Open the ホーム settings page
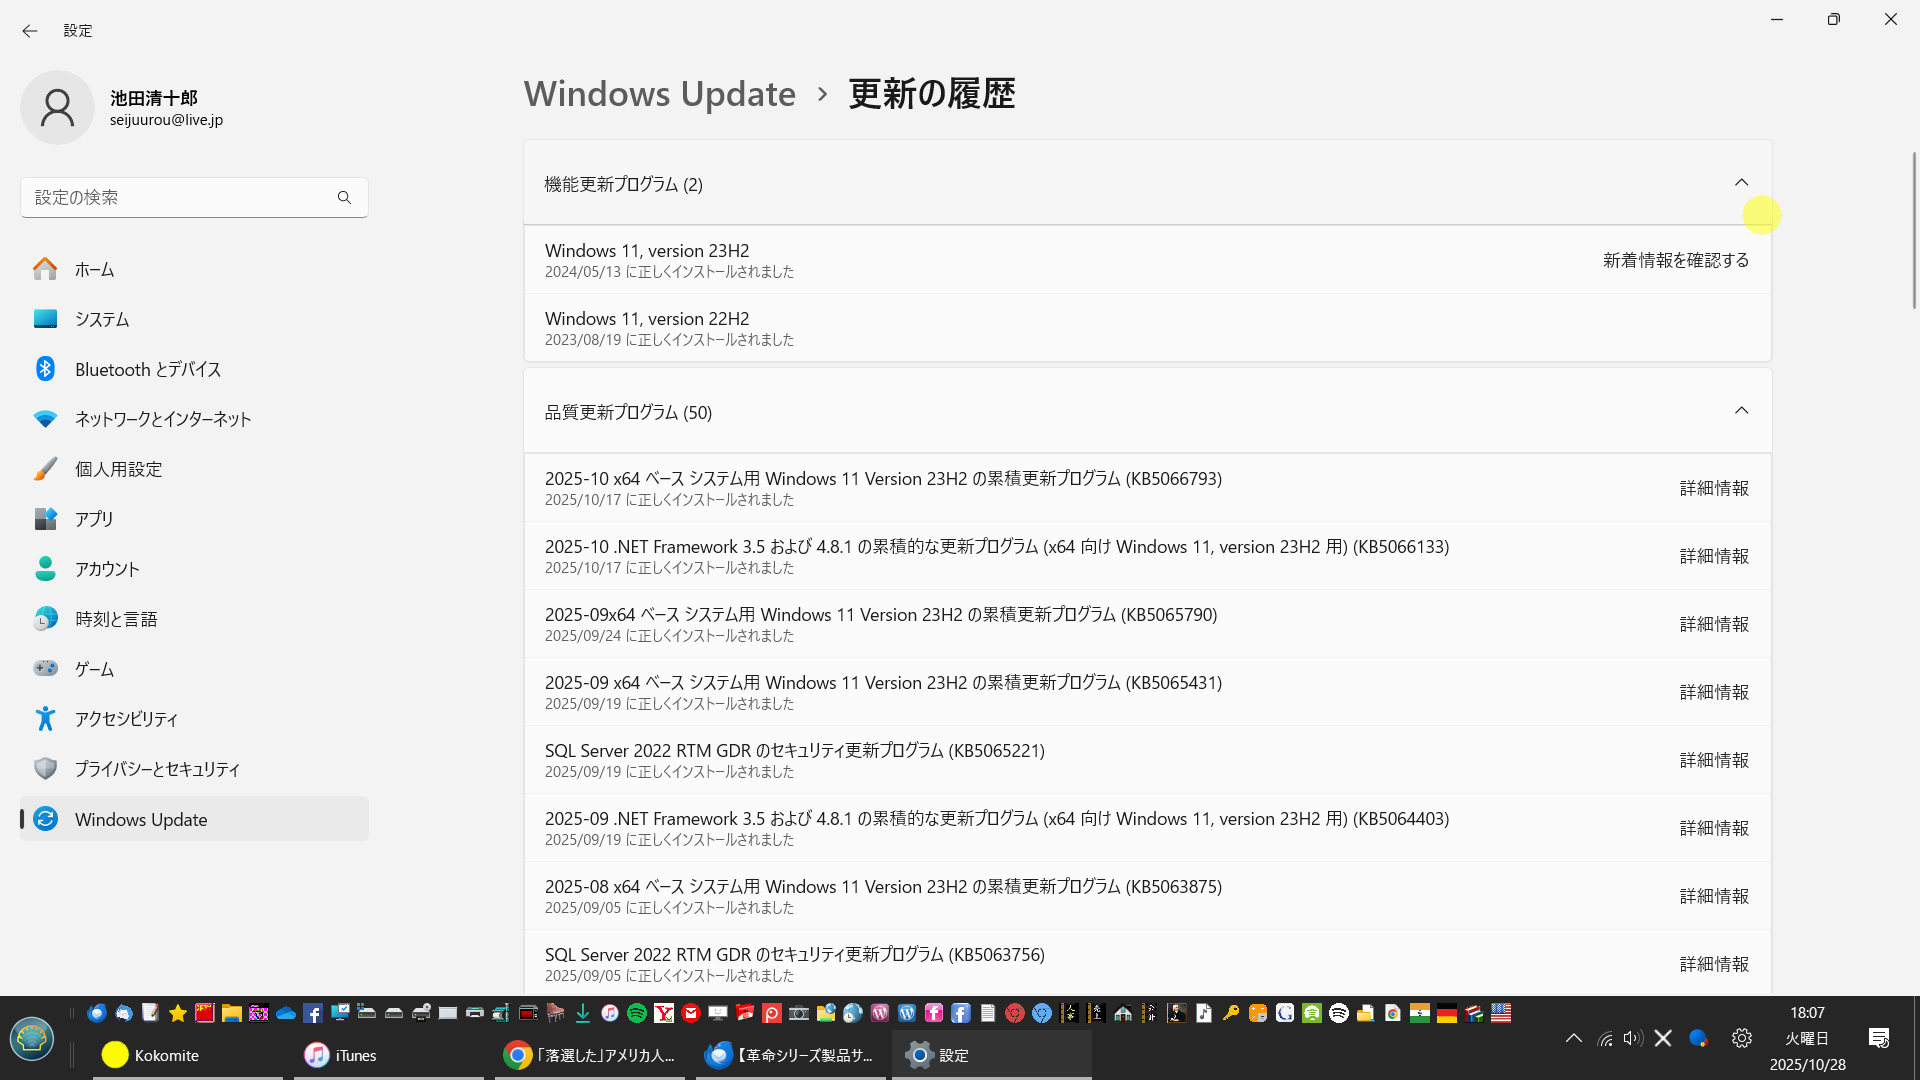The width and height of the screenshot is (1920, 1080). [194, 269]
